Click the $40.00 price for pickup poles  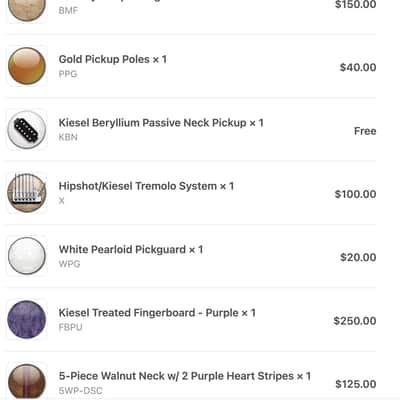(x=358, y=67)
